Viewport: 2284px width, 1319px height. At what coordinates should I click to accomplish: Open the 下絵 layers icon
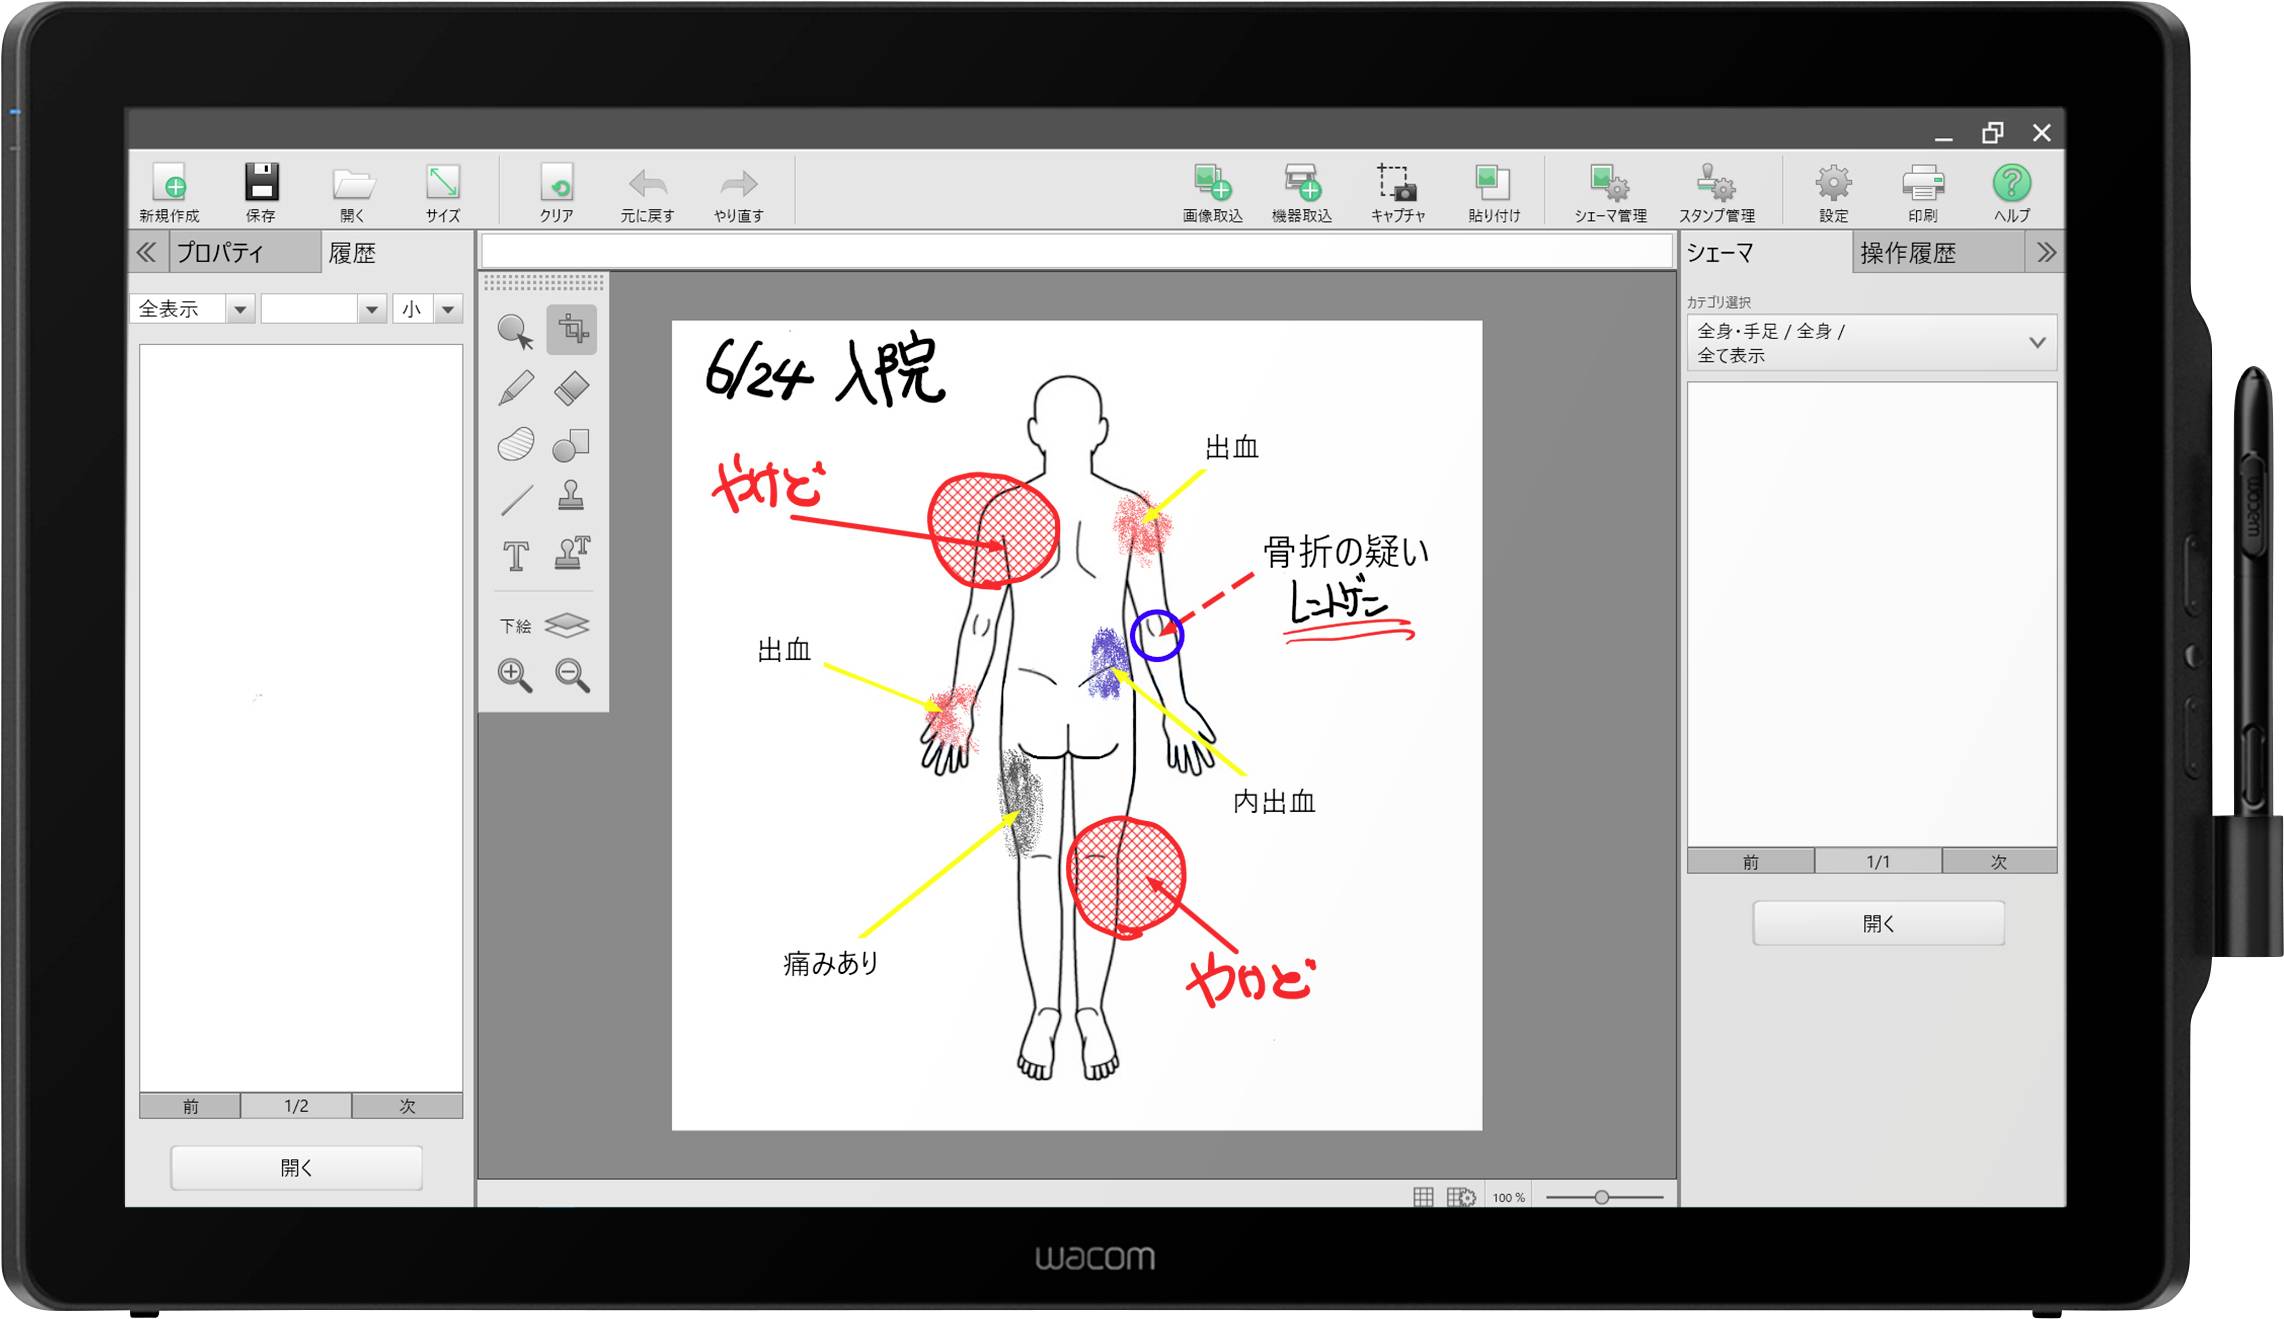(568, 625)
